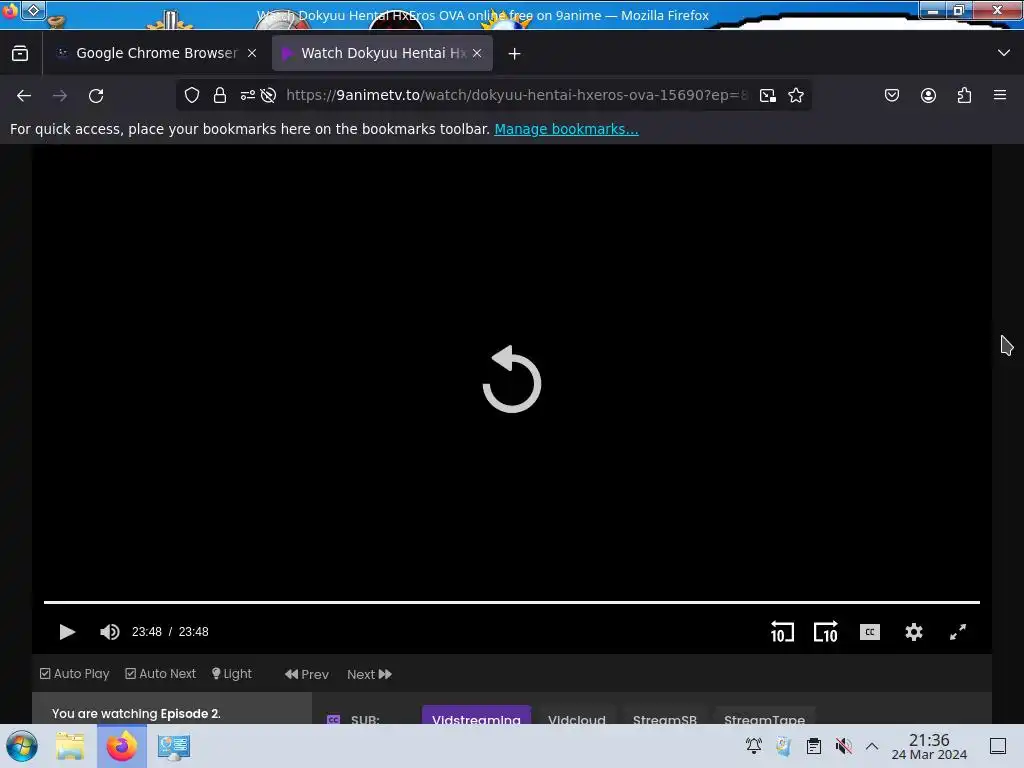Open notifications bell in system tray

point(754,746)
